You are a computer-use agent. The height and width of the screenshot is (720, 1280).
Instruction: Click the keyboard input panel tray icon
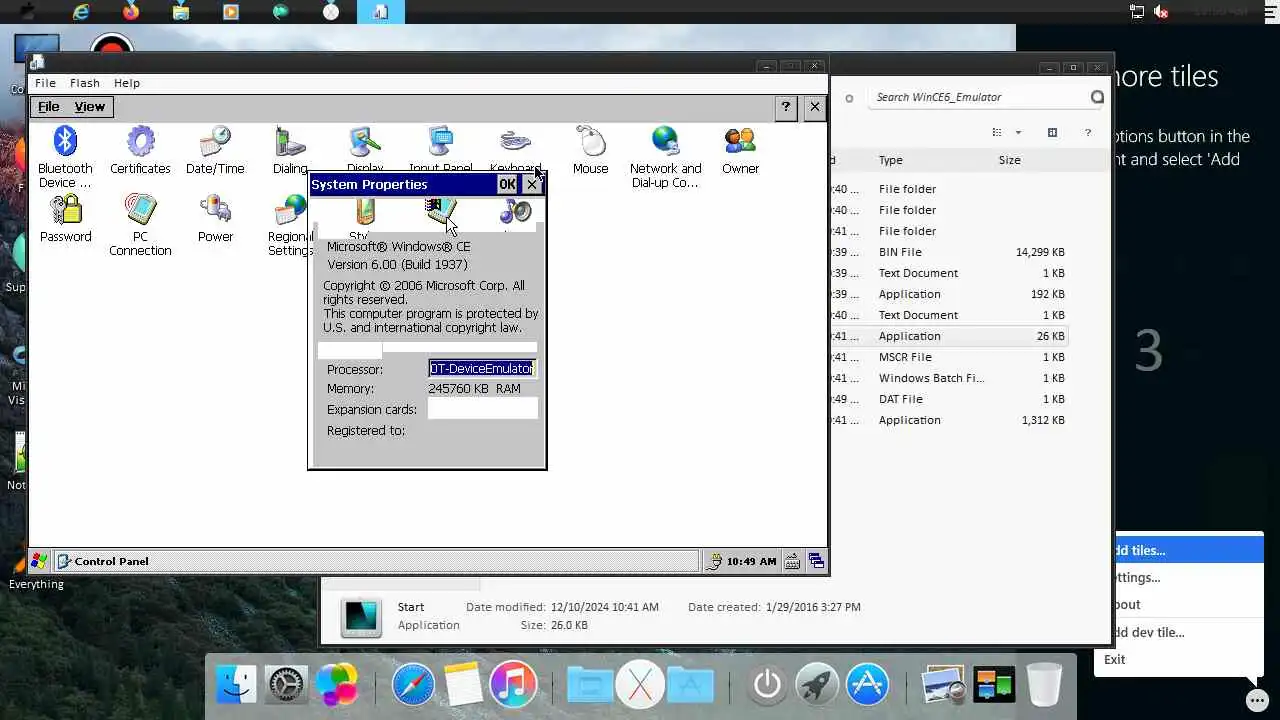click(x=792, y=561)
